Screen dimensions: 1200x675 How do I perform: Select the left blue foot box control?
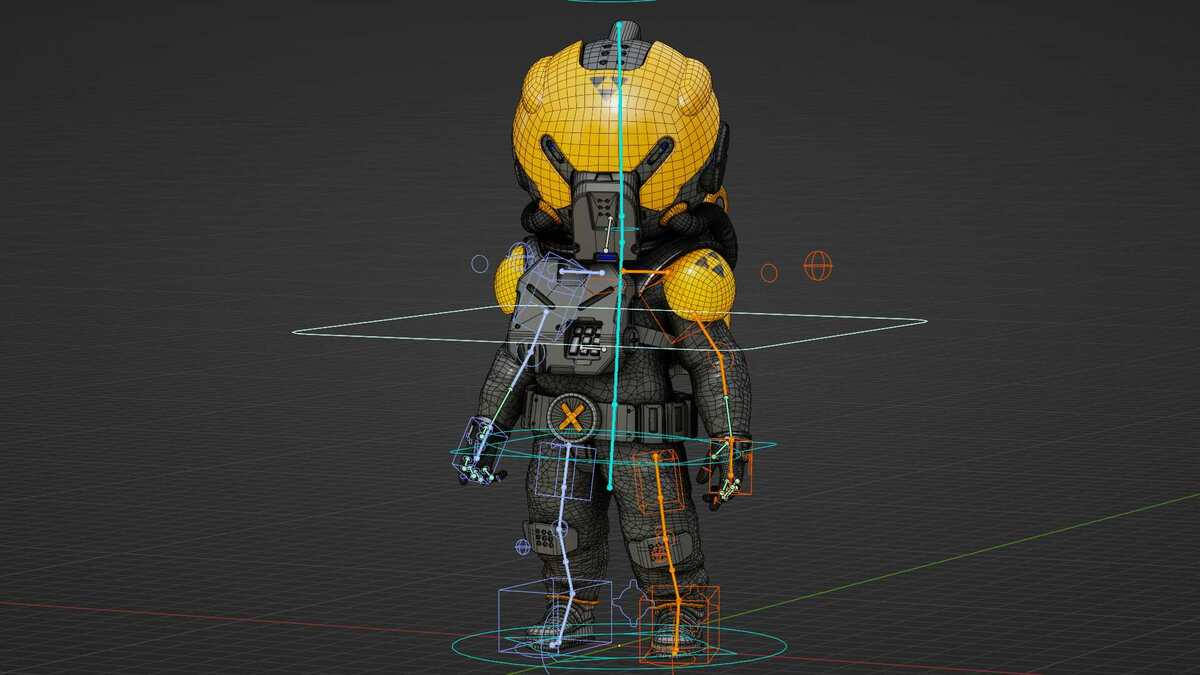pos(554,615)
